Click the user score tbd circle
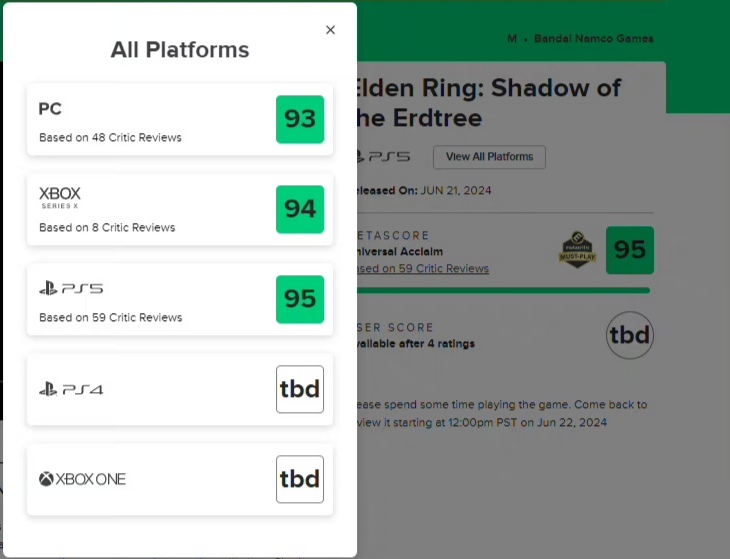This screenshot has width=730, height=559. 629,335
